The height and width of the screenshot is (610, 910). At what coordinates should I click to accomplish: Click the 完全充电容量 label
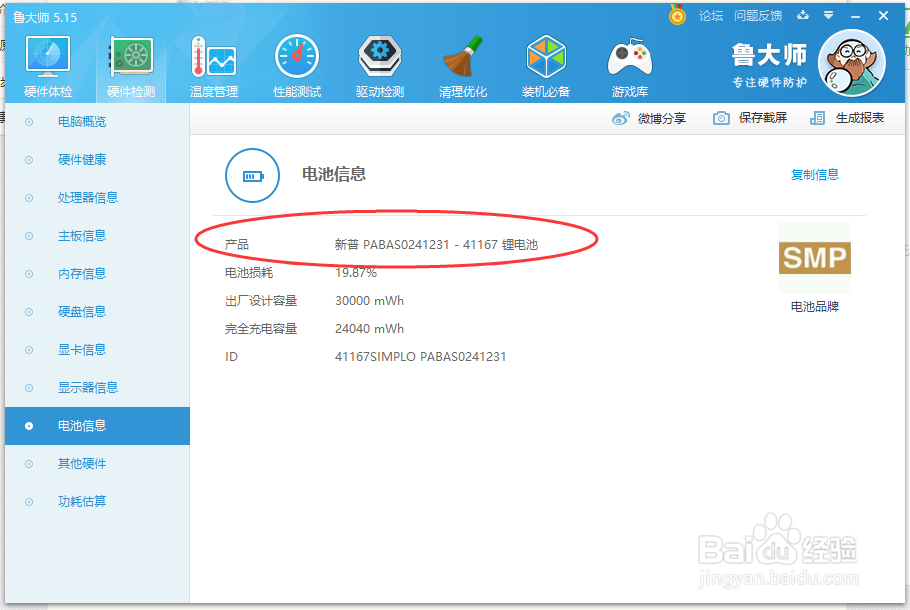[x=261, y=329]
